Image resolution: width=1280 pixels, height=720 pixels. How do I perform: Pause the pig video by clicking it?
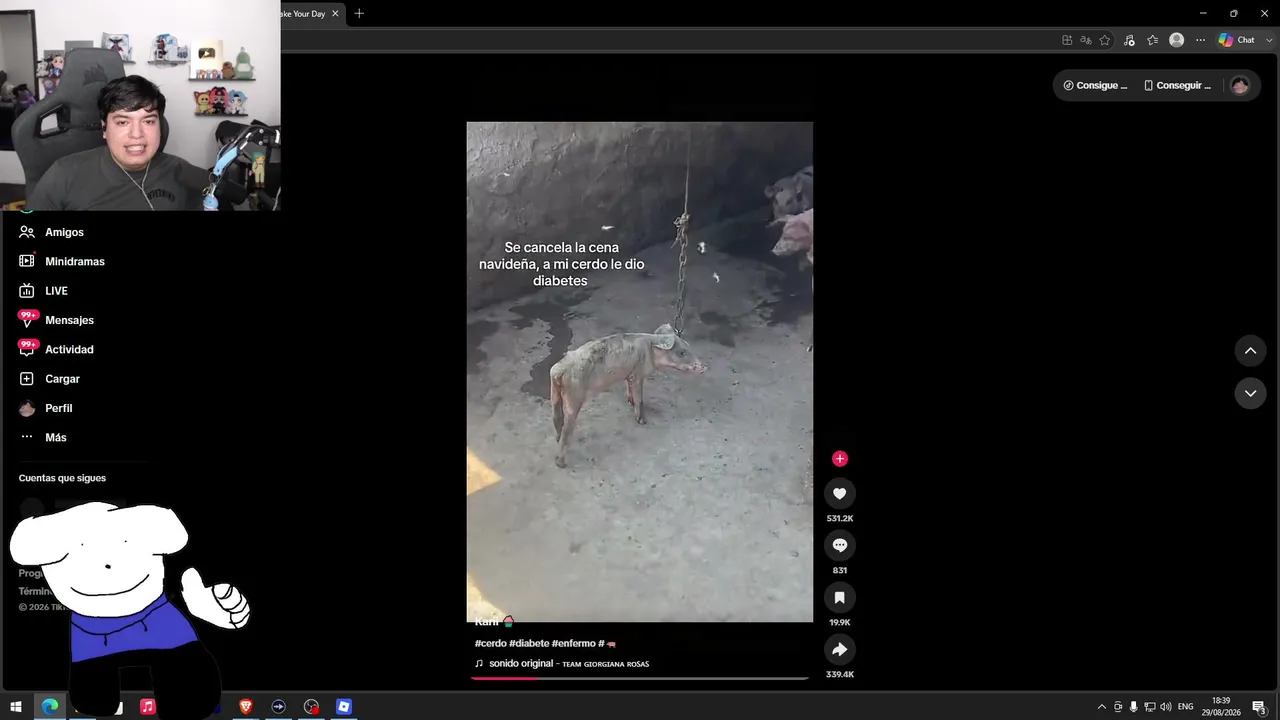[639, 372]
